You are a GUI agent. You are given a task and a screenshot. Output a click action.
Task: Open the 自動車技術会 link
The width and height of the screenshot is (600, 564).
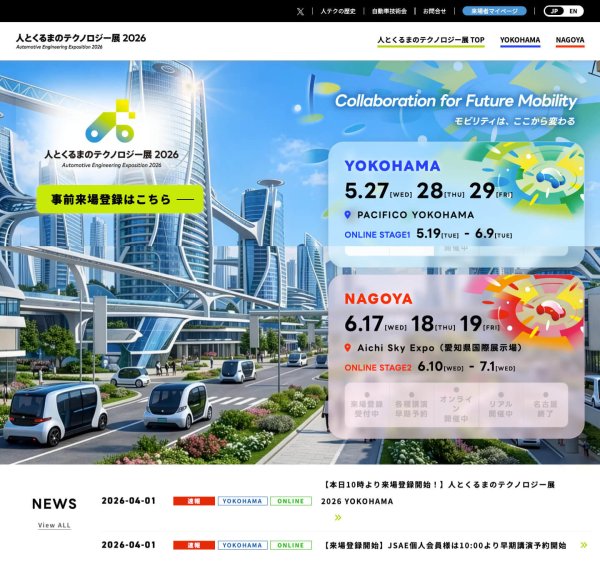(x=389, y=11)
